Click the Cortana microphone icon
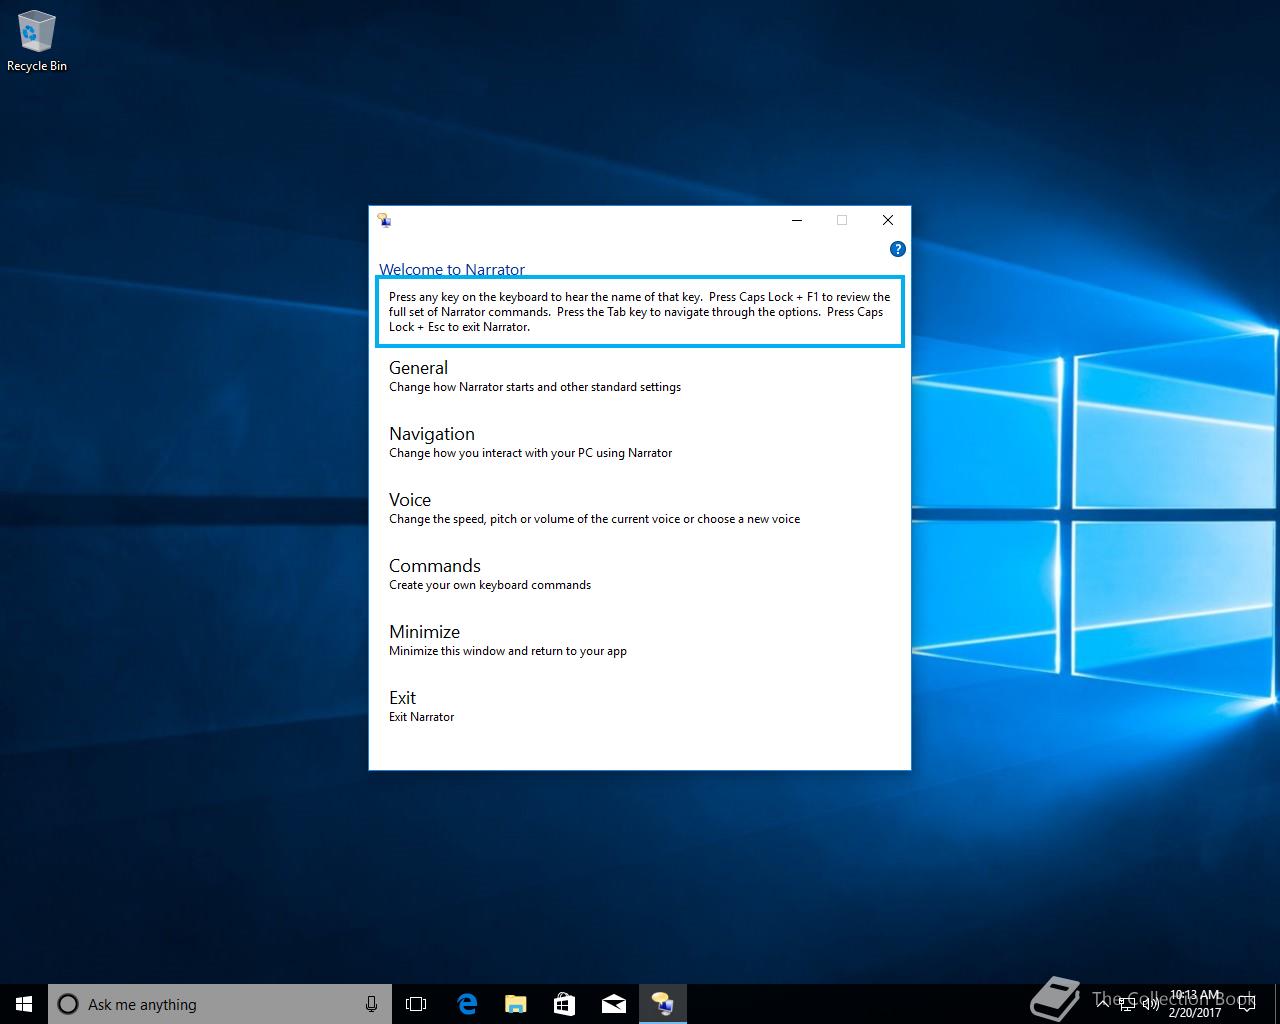 click(x=371, y=1004)
